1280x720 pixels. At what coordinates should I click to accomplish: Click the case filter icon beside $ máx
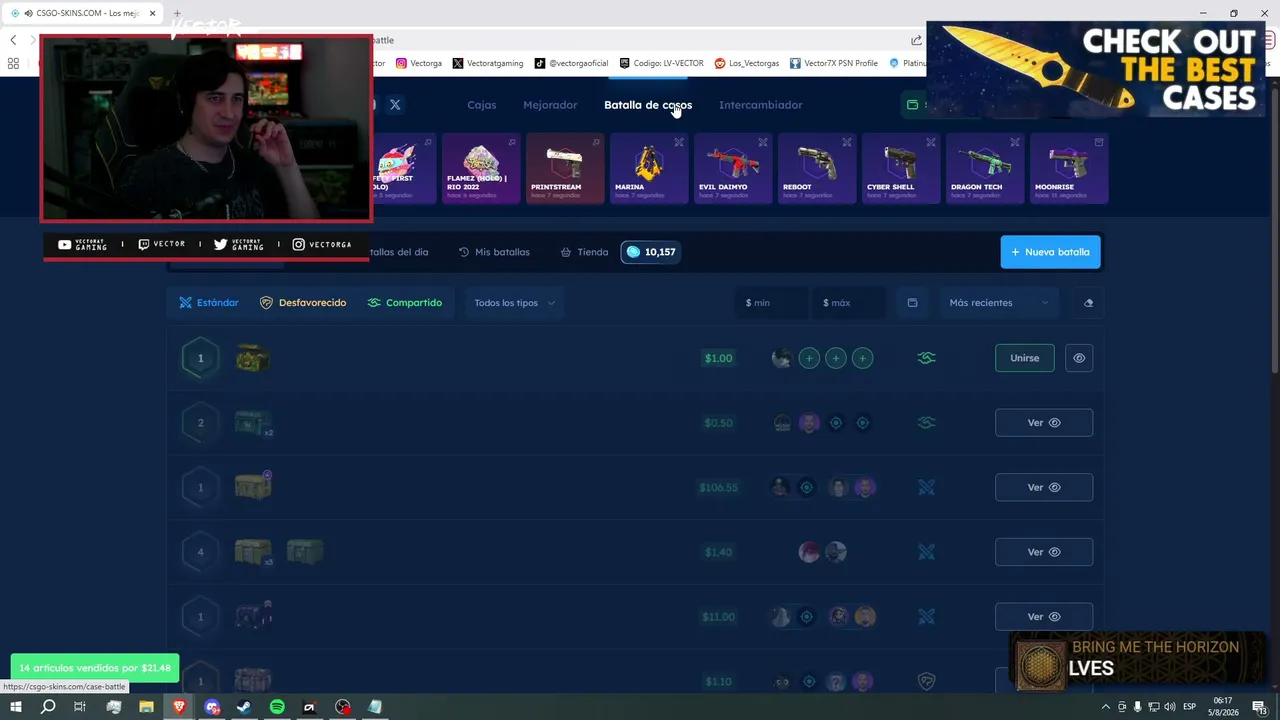coord(912,303)
